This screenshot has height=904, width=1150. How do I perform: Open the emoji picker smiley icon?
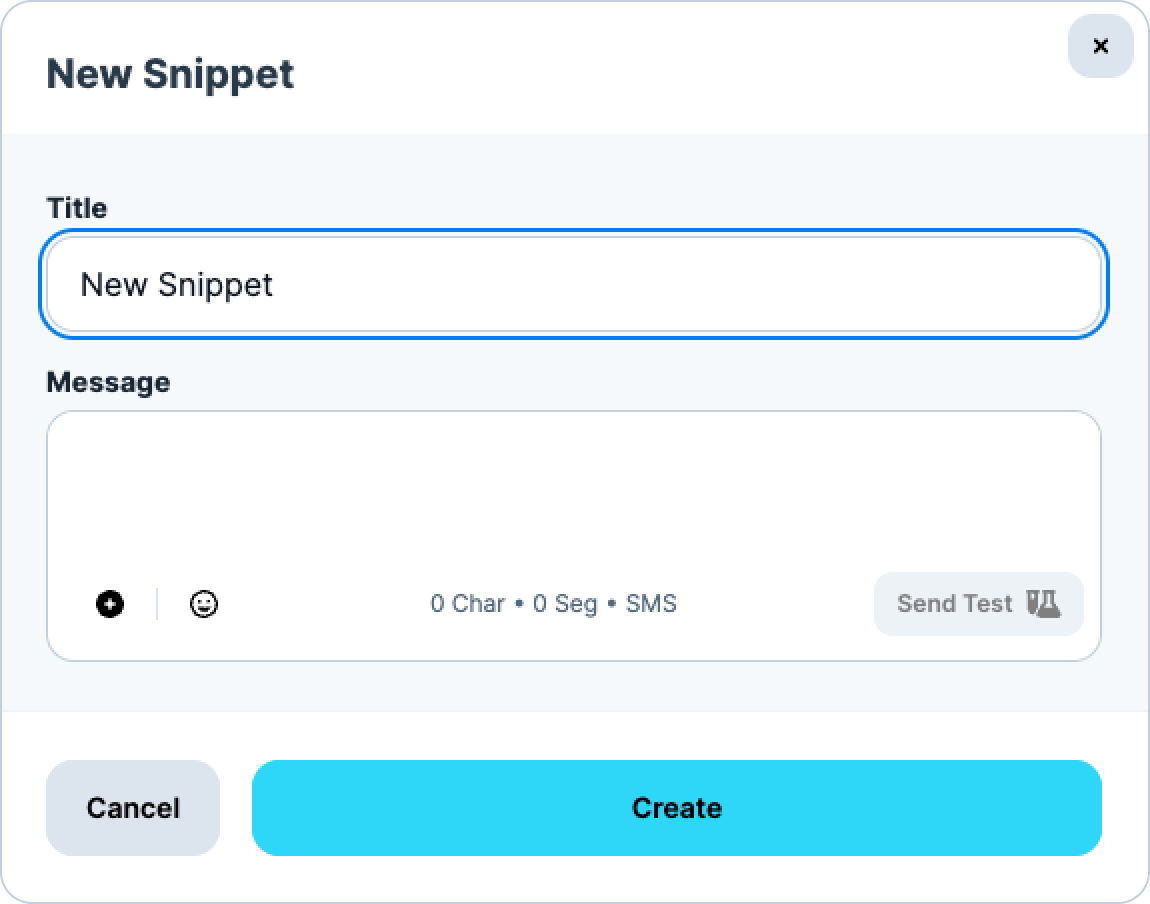point(204,604)
